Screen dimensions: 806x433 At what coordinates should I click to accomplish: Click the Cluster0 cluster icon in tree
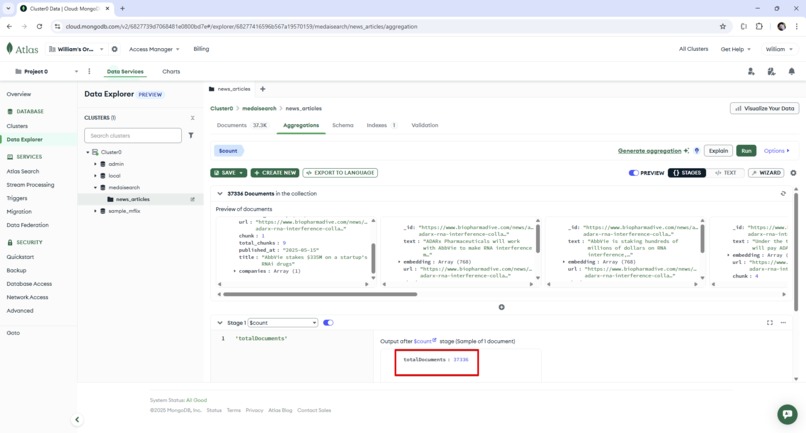95,152
